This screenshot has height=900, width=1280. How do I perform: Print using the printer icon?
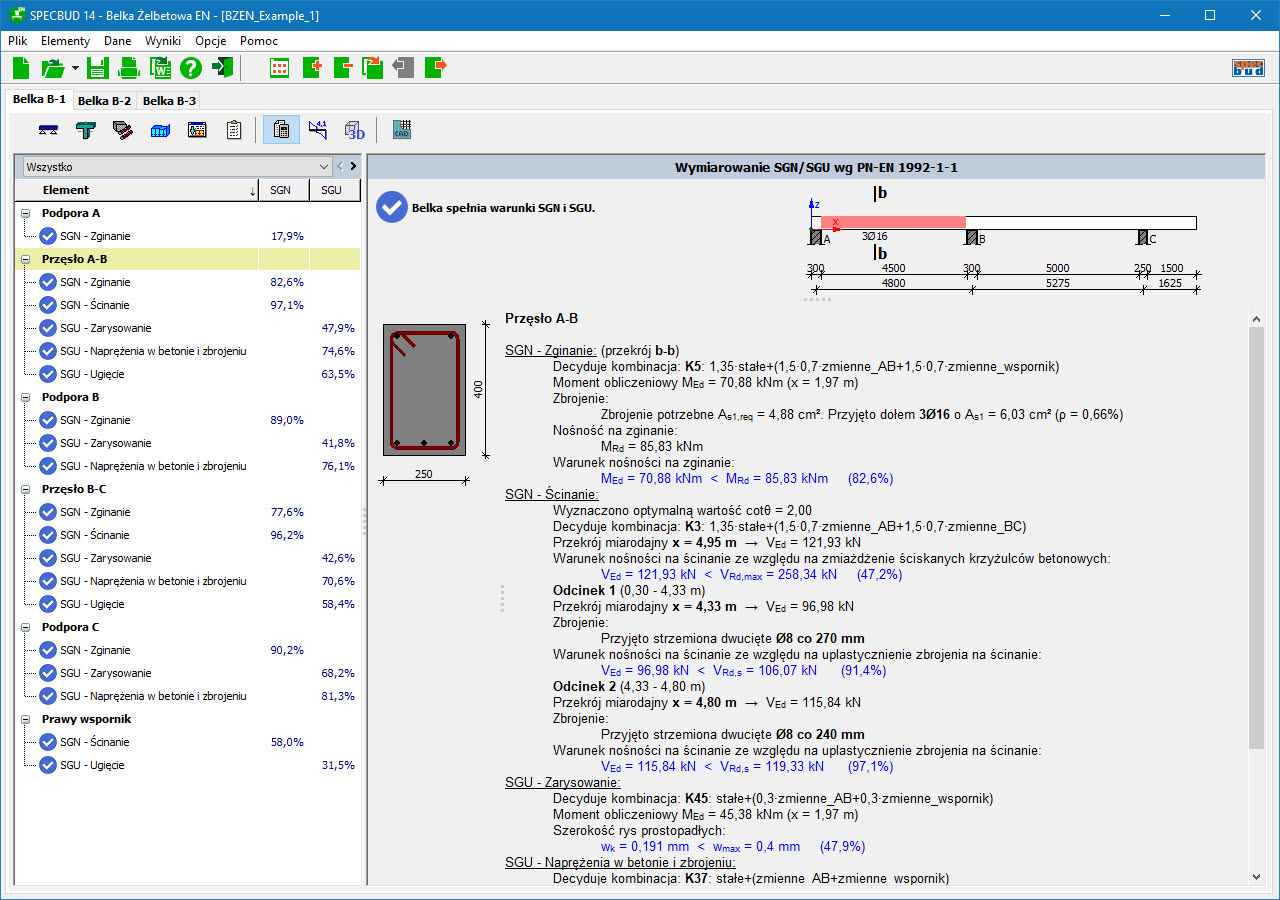pos(129,68)
